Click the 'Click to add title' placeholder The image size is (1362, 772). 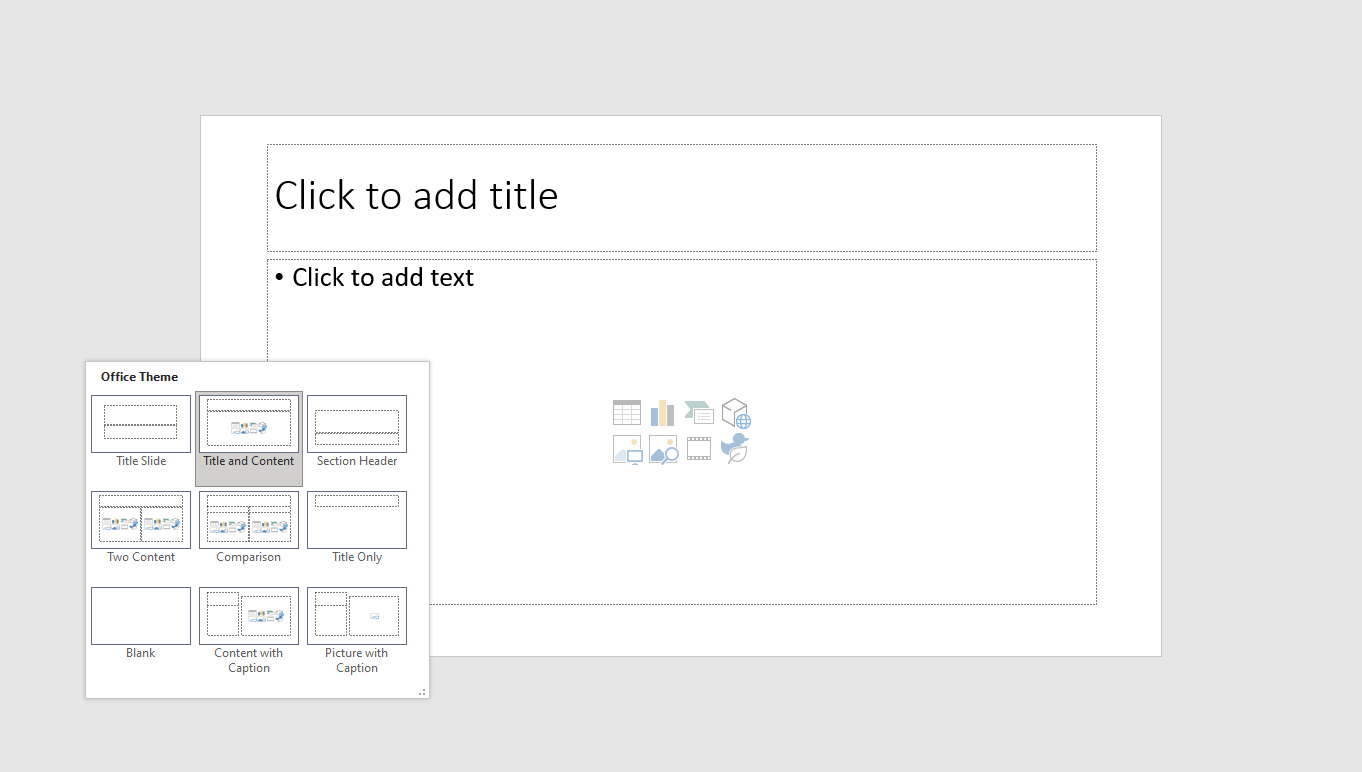(x=682, y=197)
